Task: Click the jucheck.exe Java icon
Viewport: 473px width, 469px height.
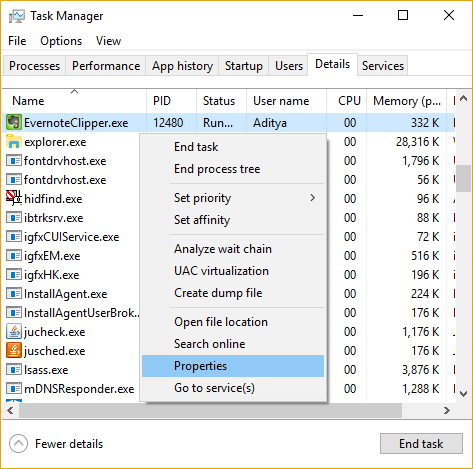Action: [x=14, y=332]
